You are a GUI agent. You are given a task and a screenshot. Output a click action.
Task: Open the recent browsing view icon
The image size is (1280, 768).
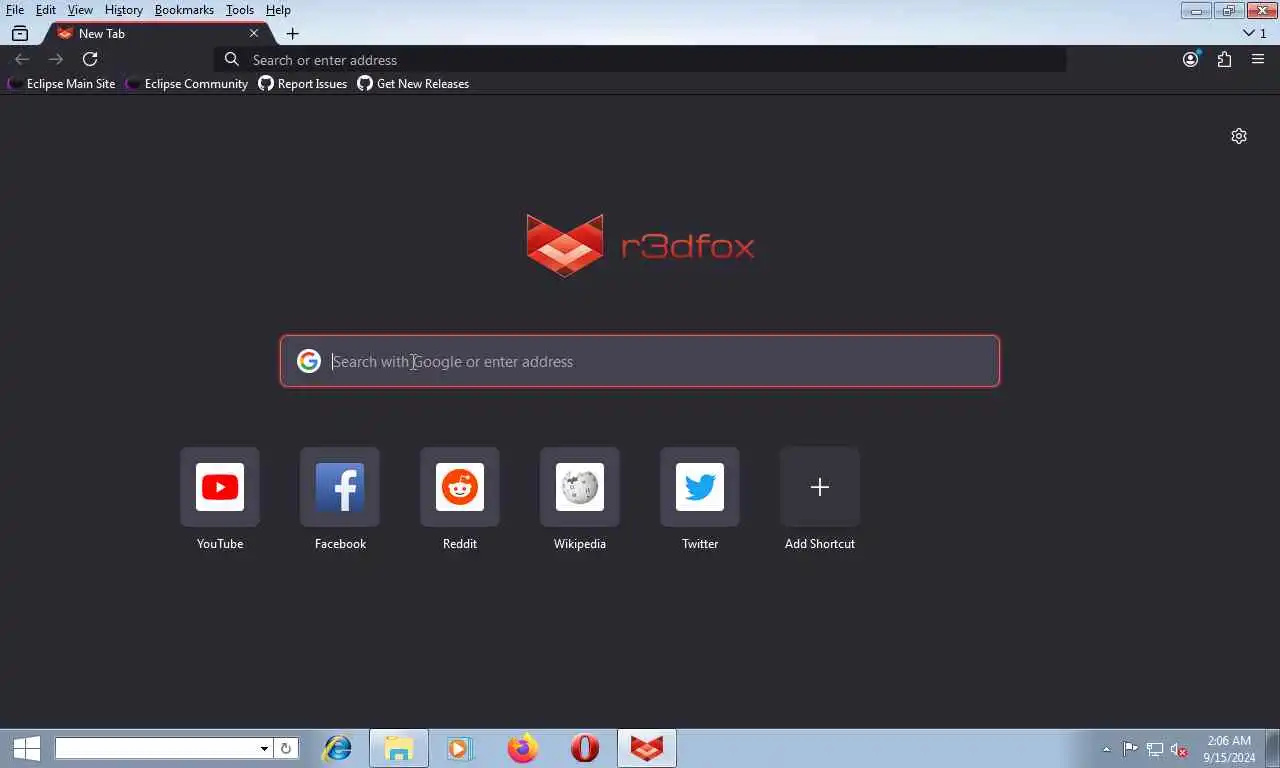point(20,33)
